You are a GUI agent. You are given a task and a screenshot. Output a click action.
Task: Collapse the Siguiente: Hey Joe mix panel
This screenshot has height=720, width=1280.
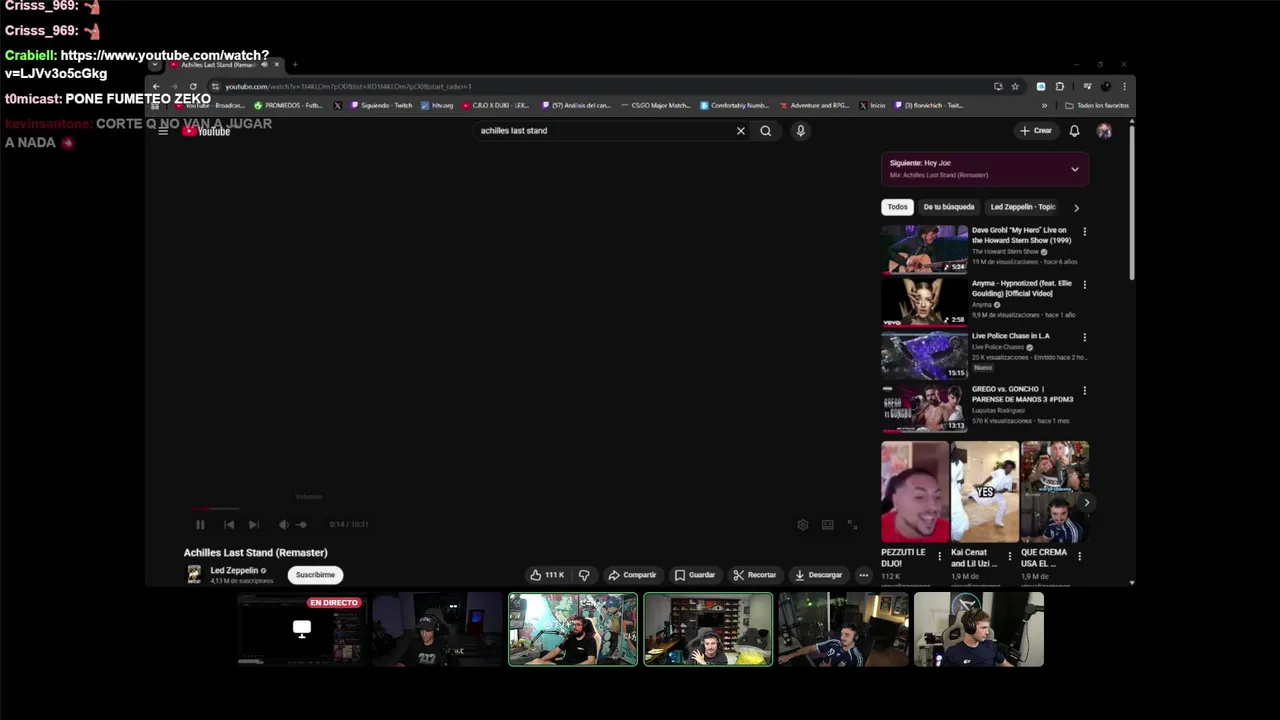point(1075,169)
